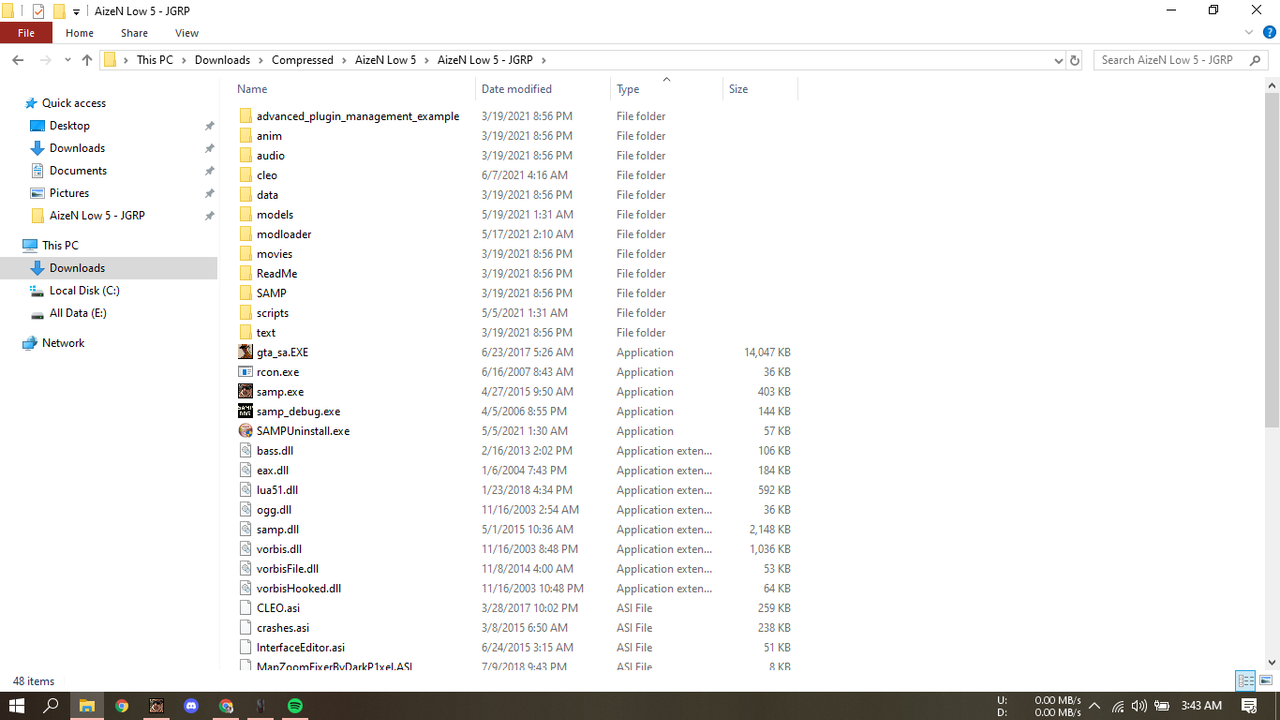
Task: Click the vertical scrollbar thumb
Action: click(1272, 260)
